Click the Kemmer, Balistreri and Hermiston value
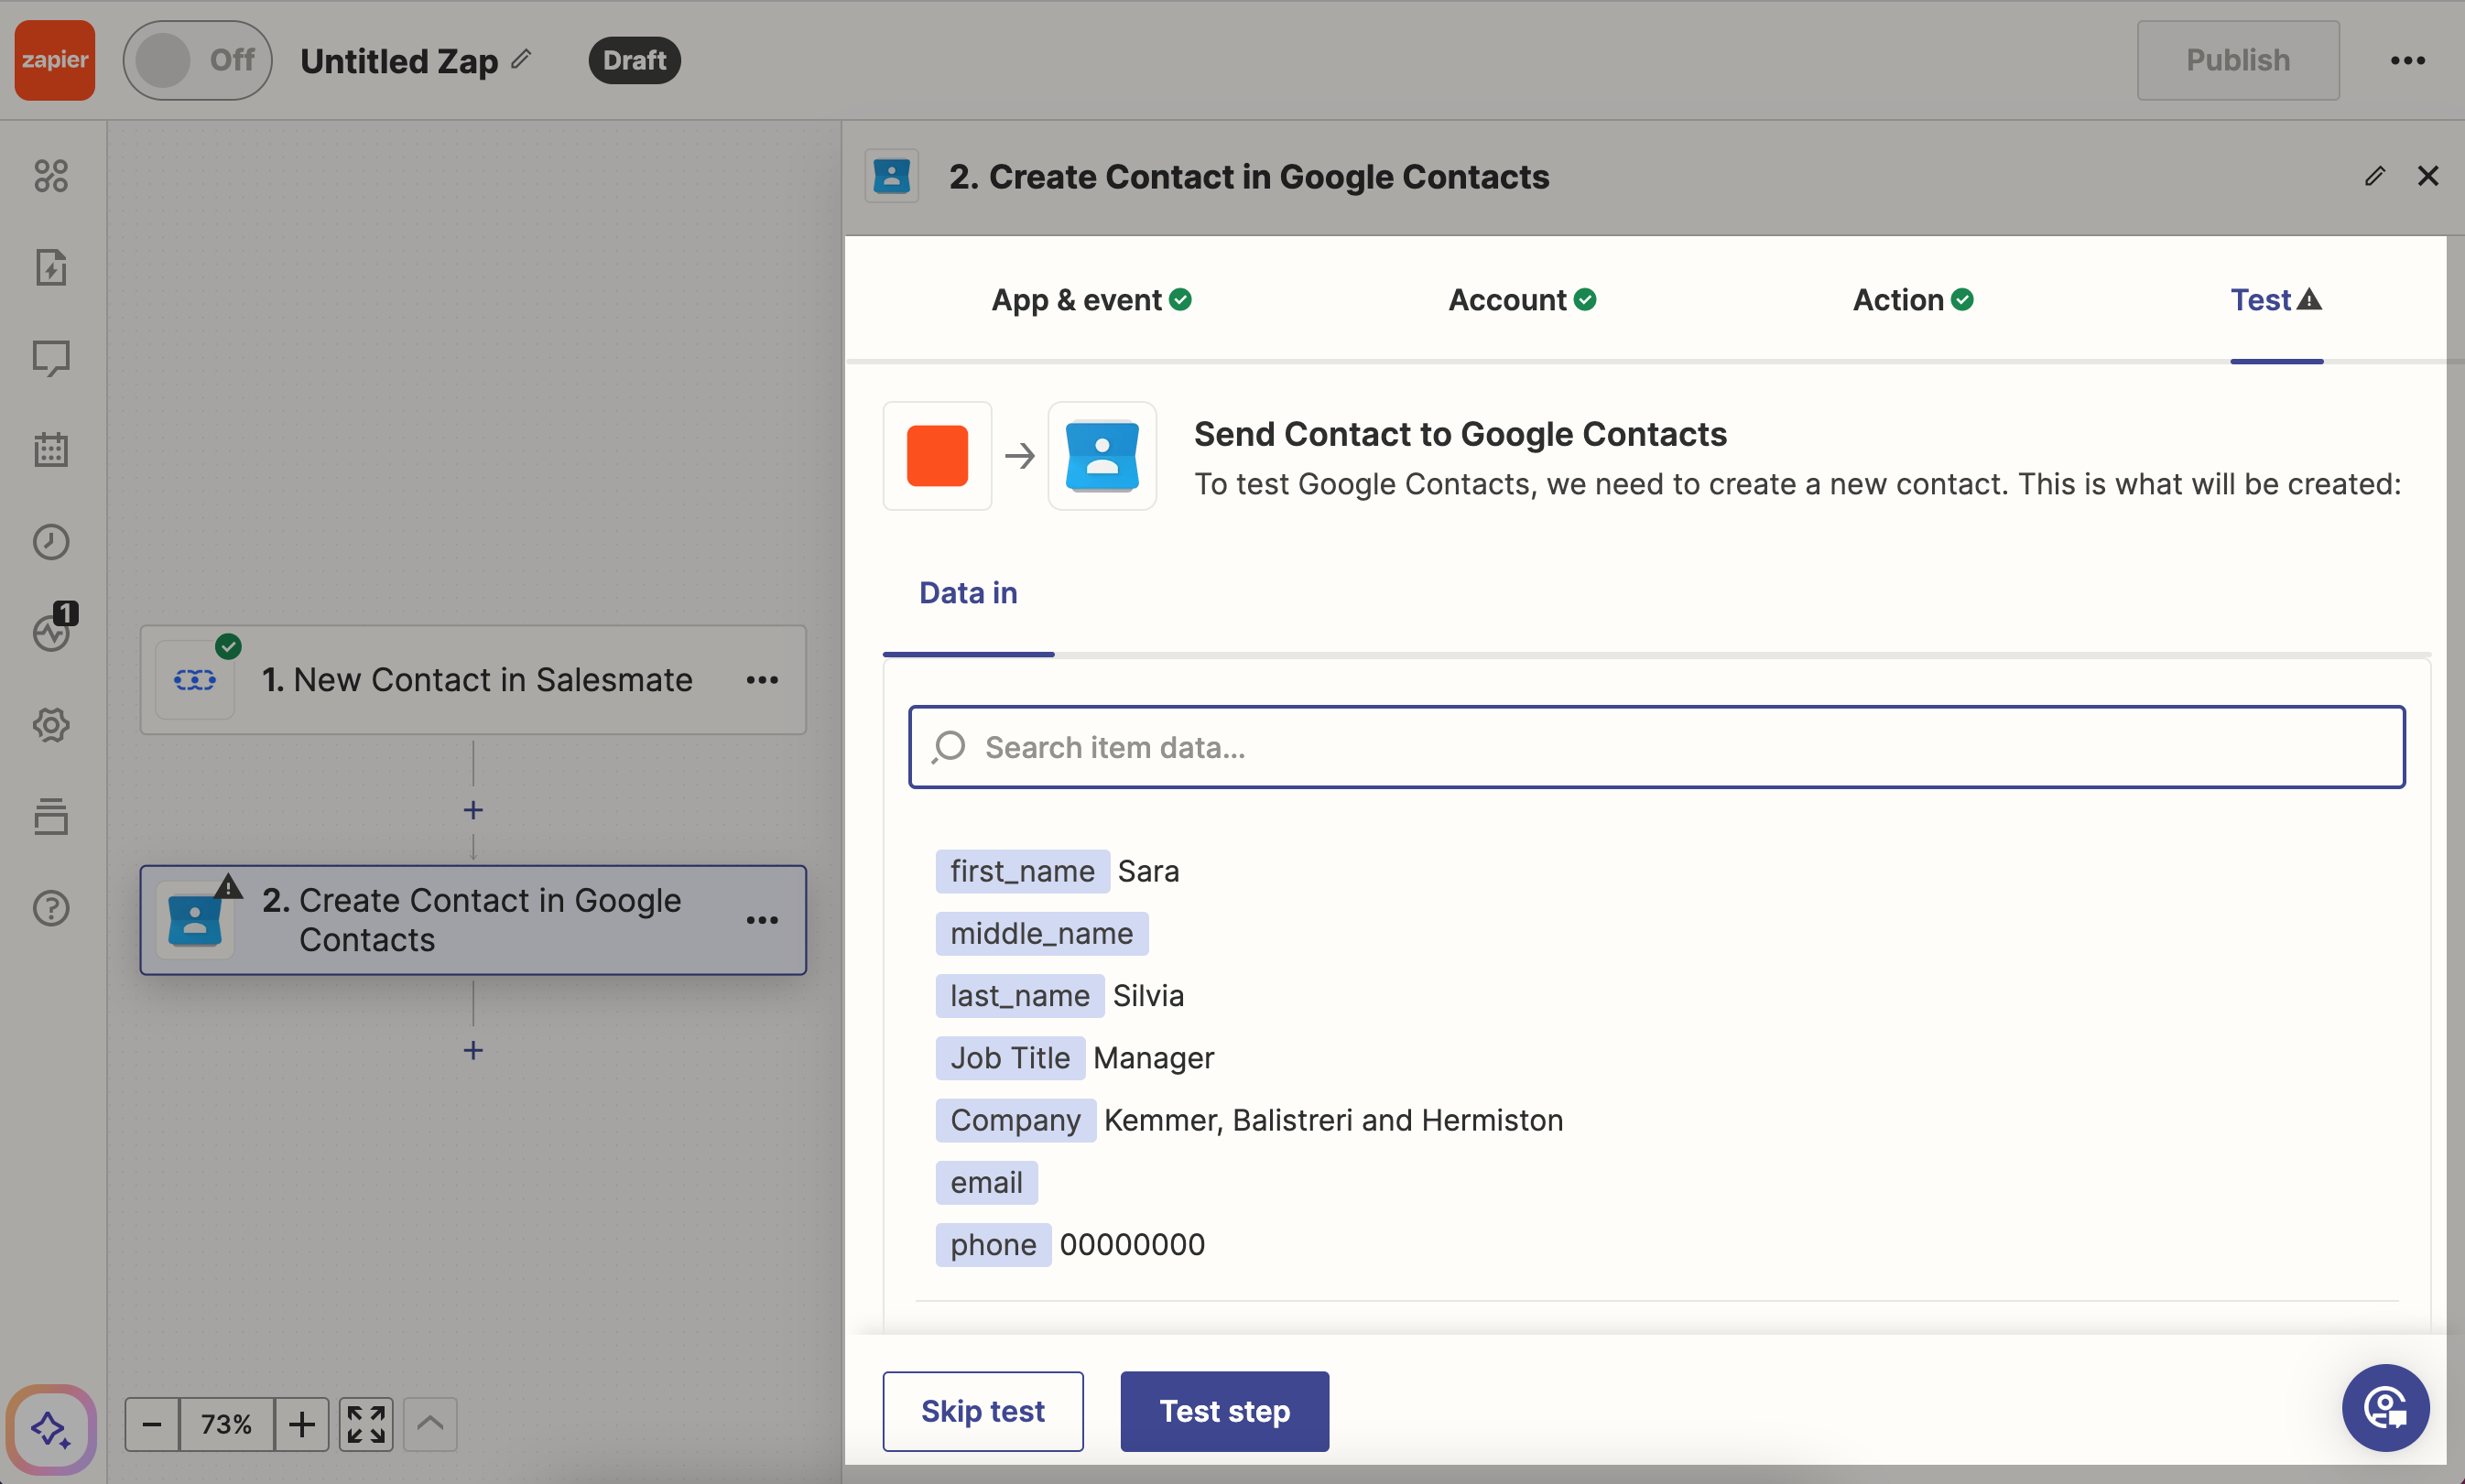The image size is (2465, 1484). pyautogui.click(x=1333, y=1120)
